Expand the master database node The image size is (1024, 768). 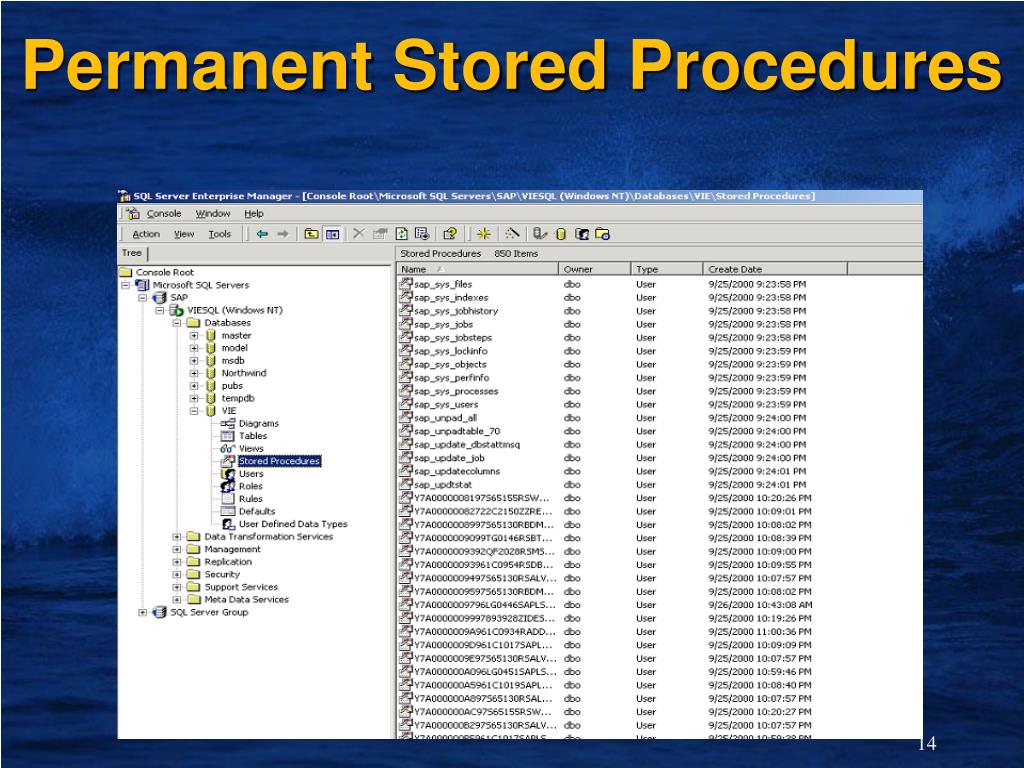click(194, 336)
